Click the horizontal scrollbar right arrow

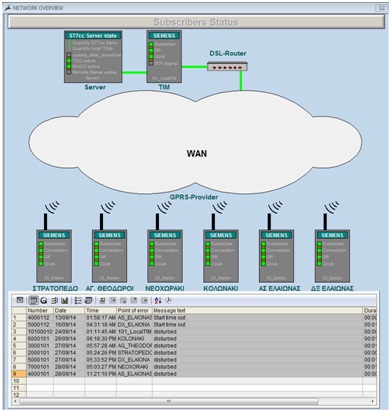pyautogui.click(x=373, y=401)
